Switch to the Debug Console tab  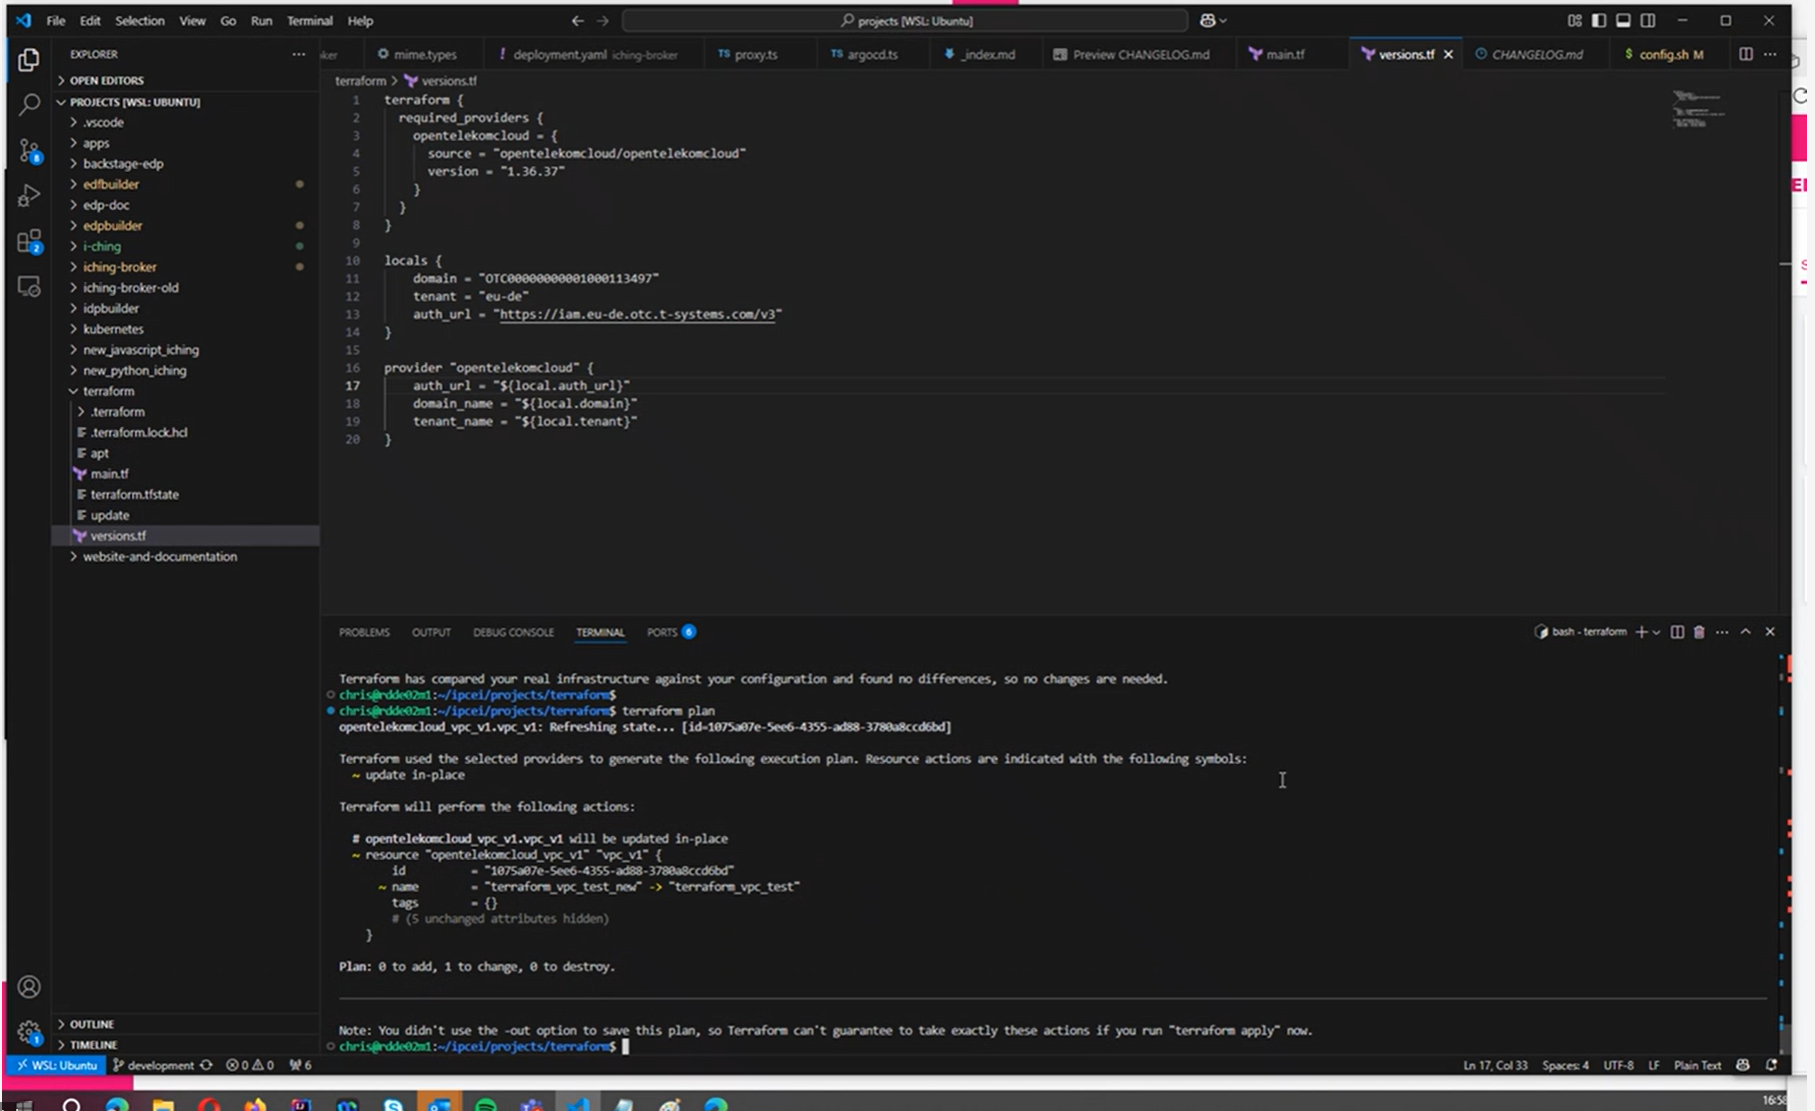513,632
